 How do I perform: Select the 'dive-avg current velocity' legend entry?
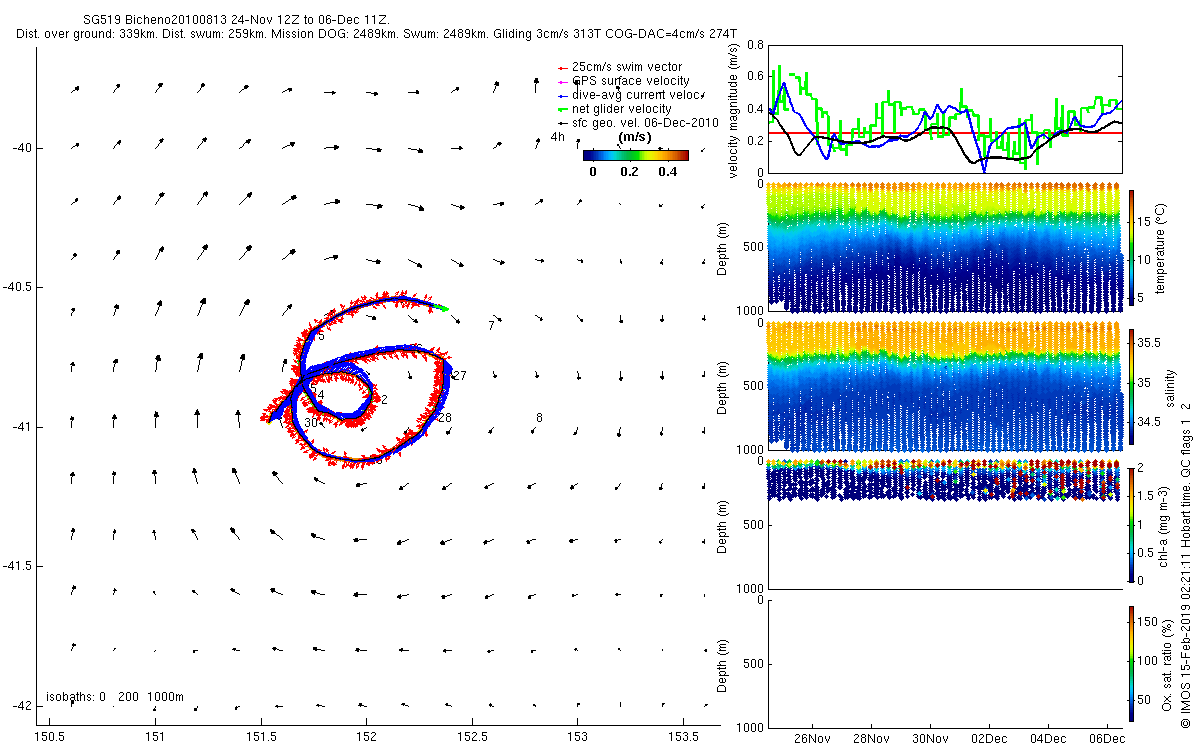tap(631, 94)
